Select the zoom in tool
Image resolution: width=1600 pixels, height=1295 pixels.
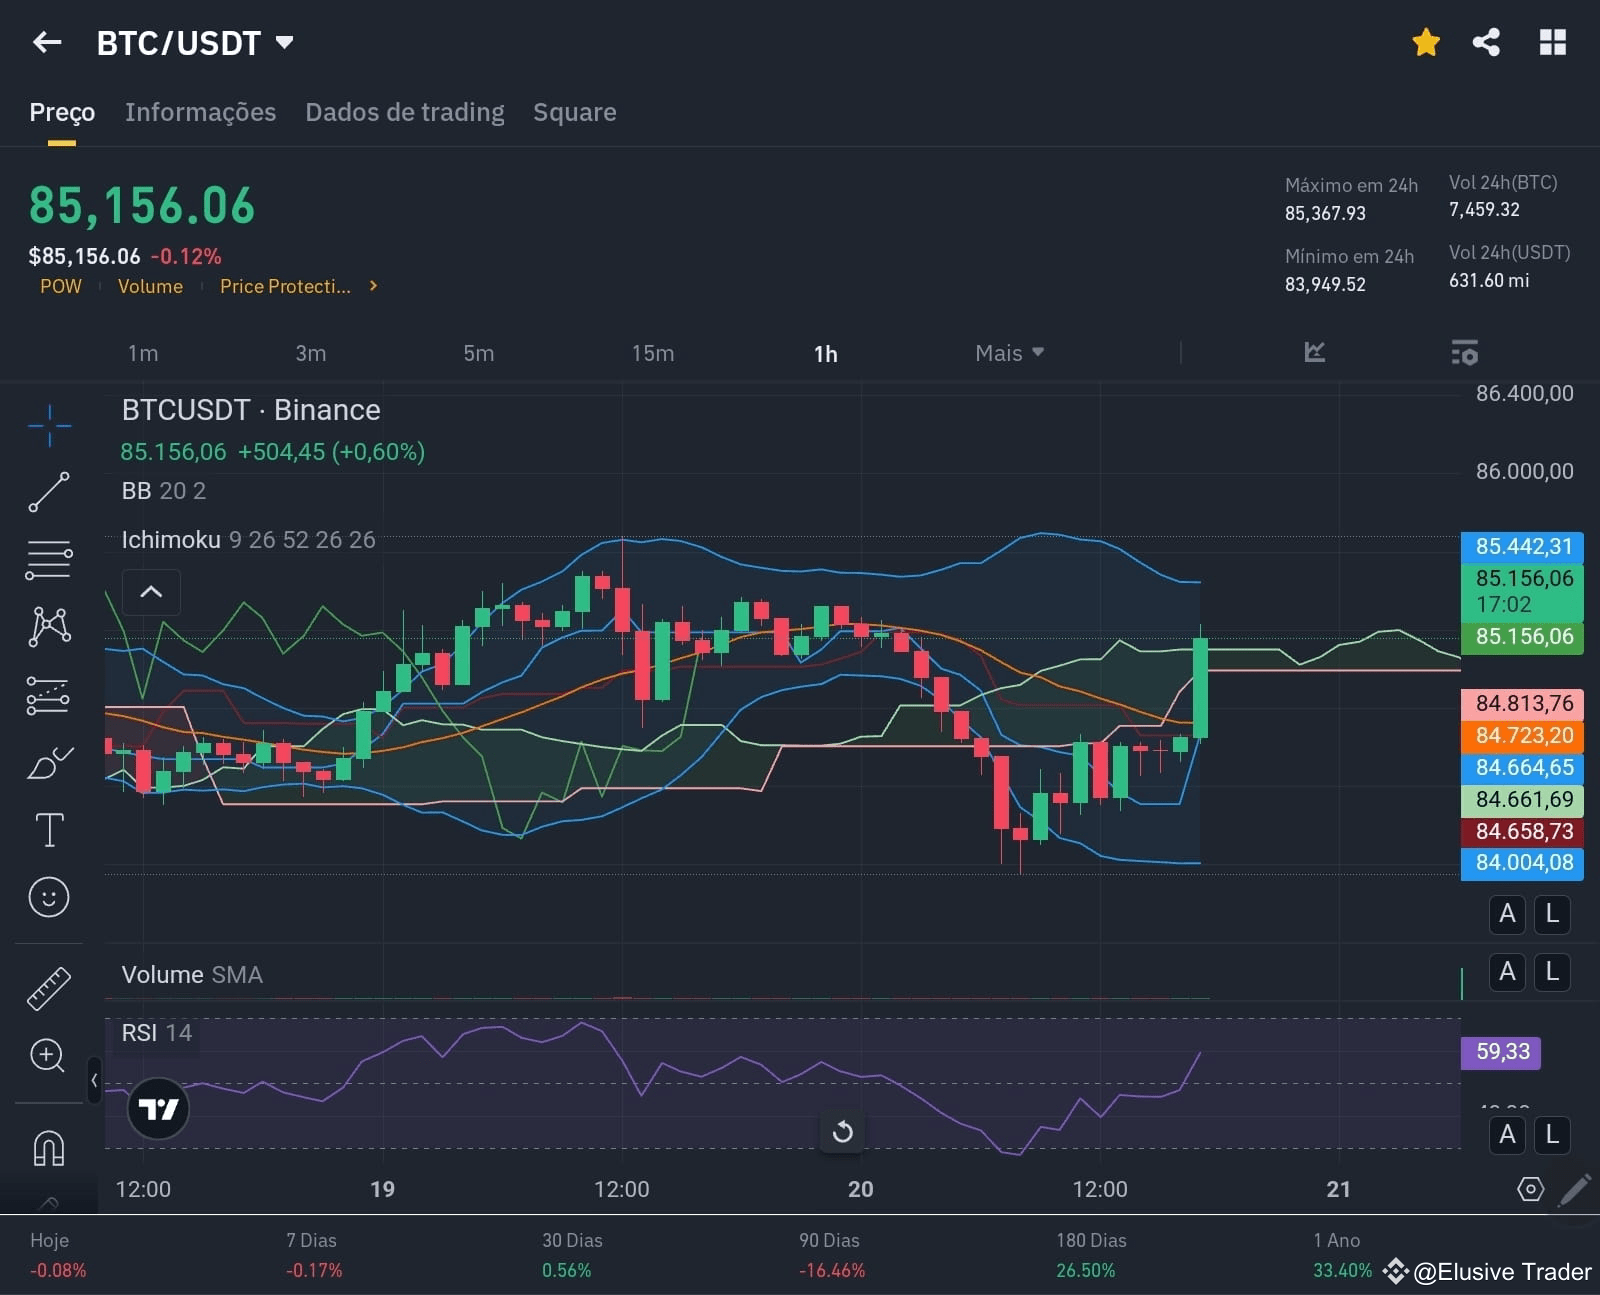49,1055
